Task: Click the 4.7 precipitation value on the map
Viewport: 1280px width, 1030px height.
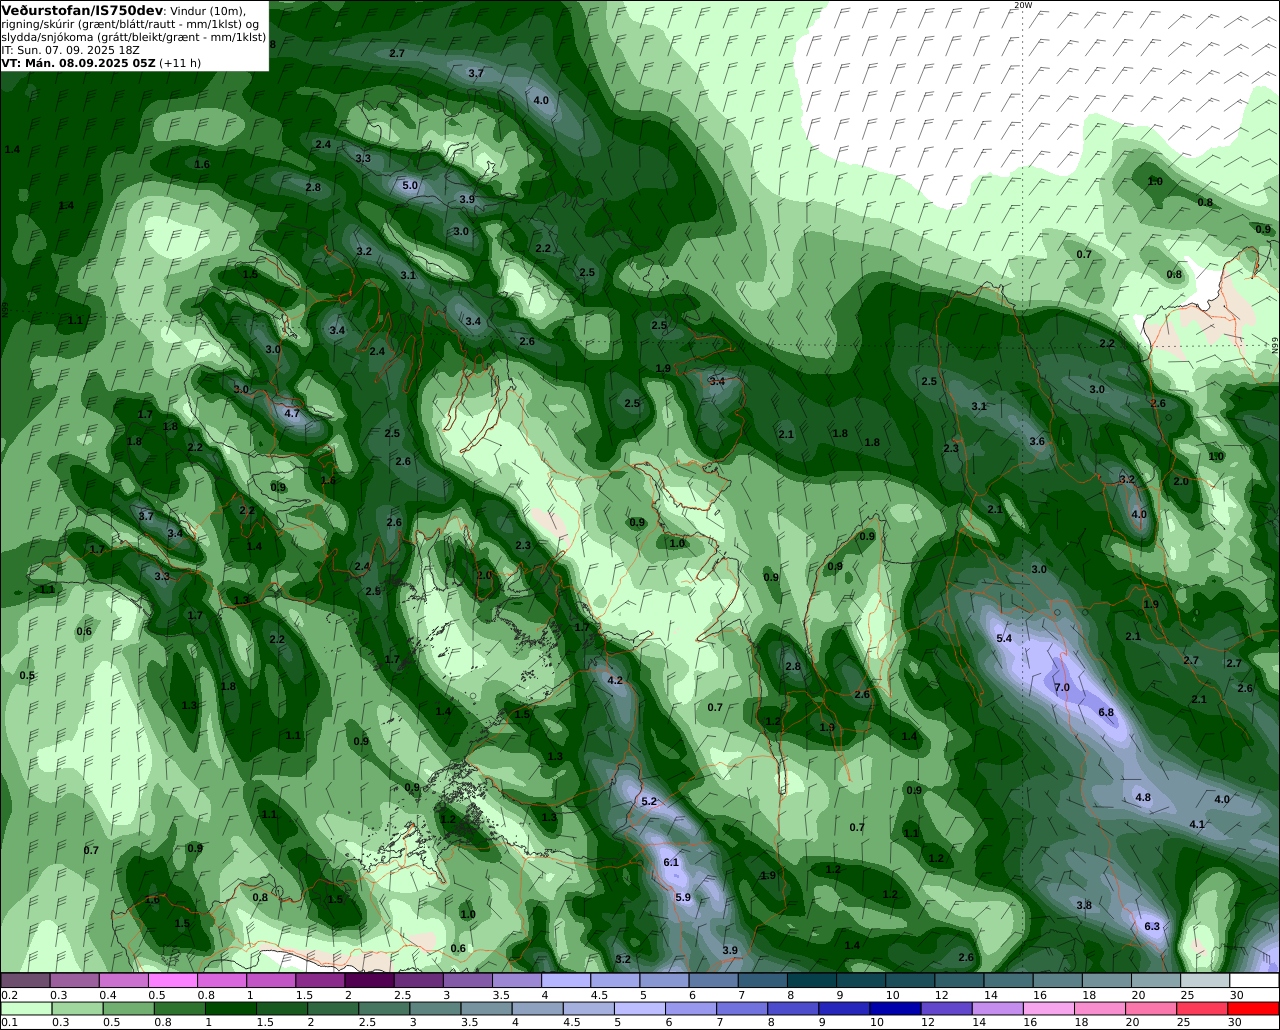Action: point(292,414)
